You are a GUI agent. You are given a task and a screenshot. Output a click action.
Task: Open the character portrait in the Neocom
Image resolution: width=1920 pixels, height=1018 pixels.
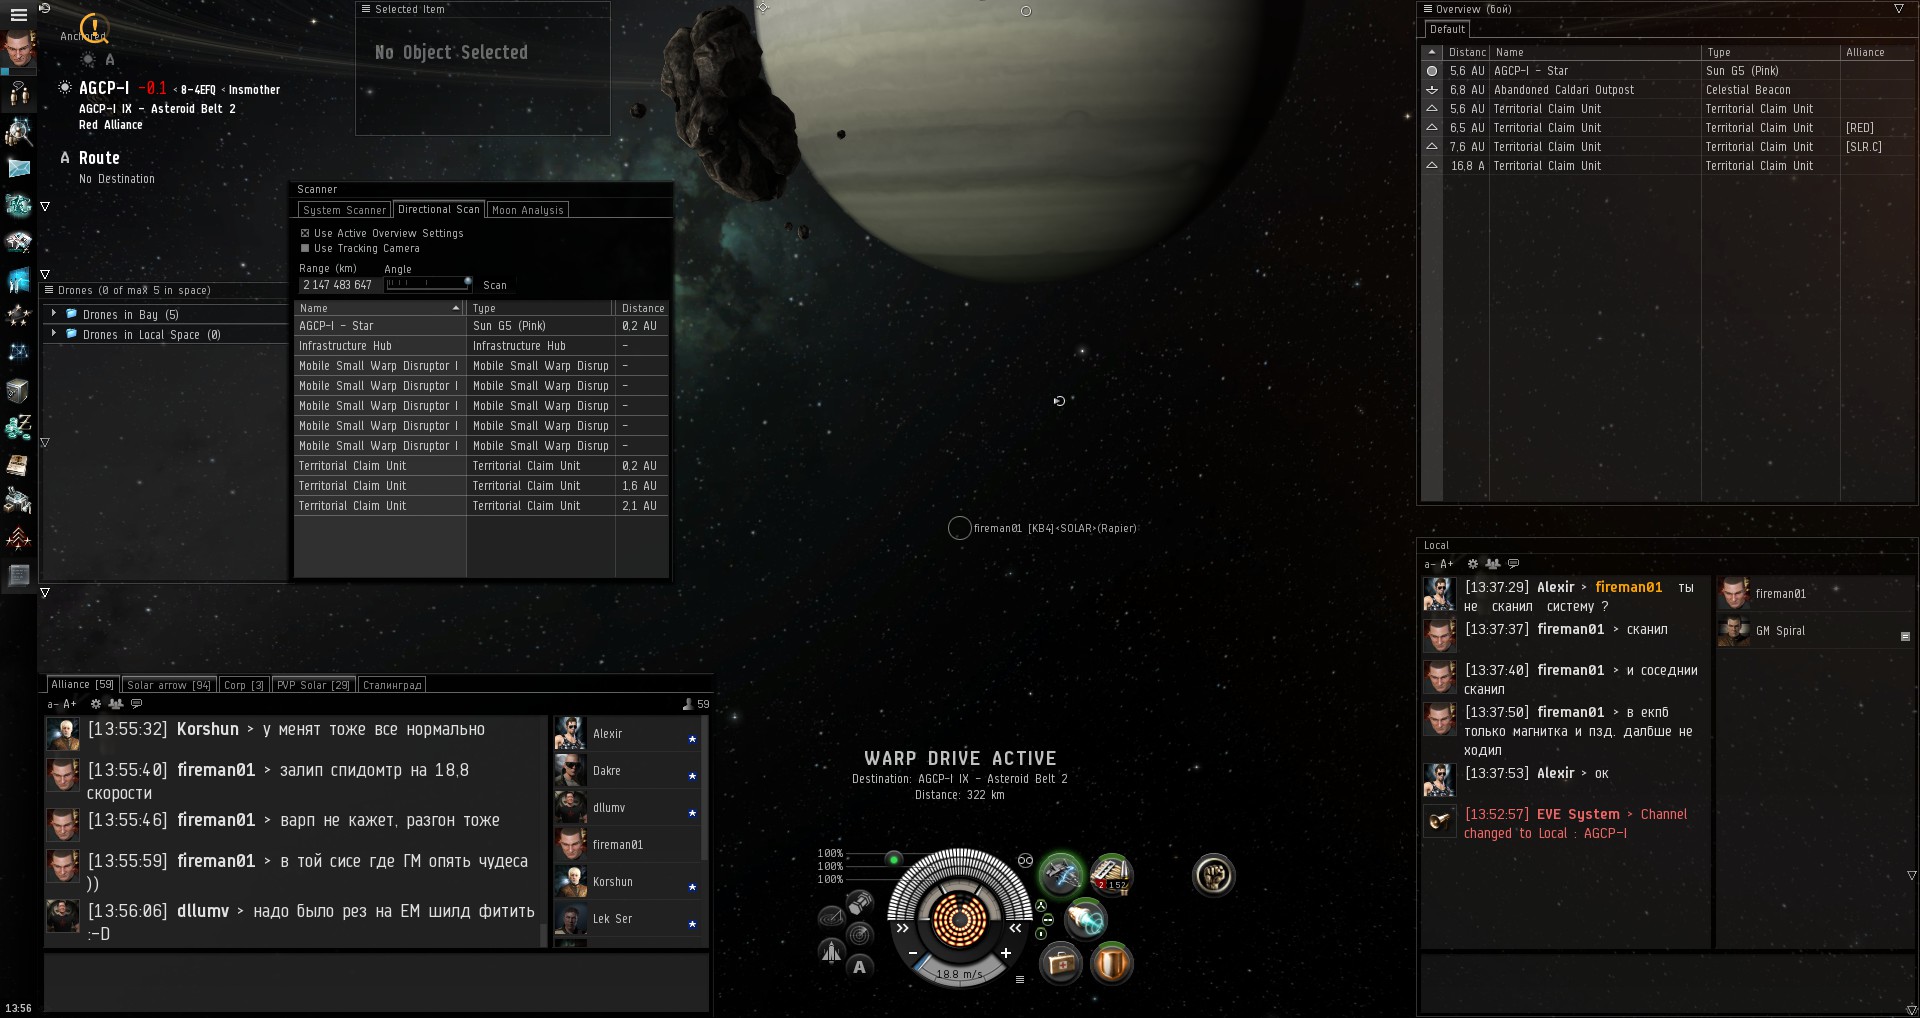[x=19, y=49]
